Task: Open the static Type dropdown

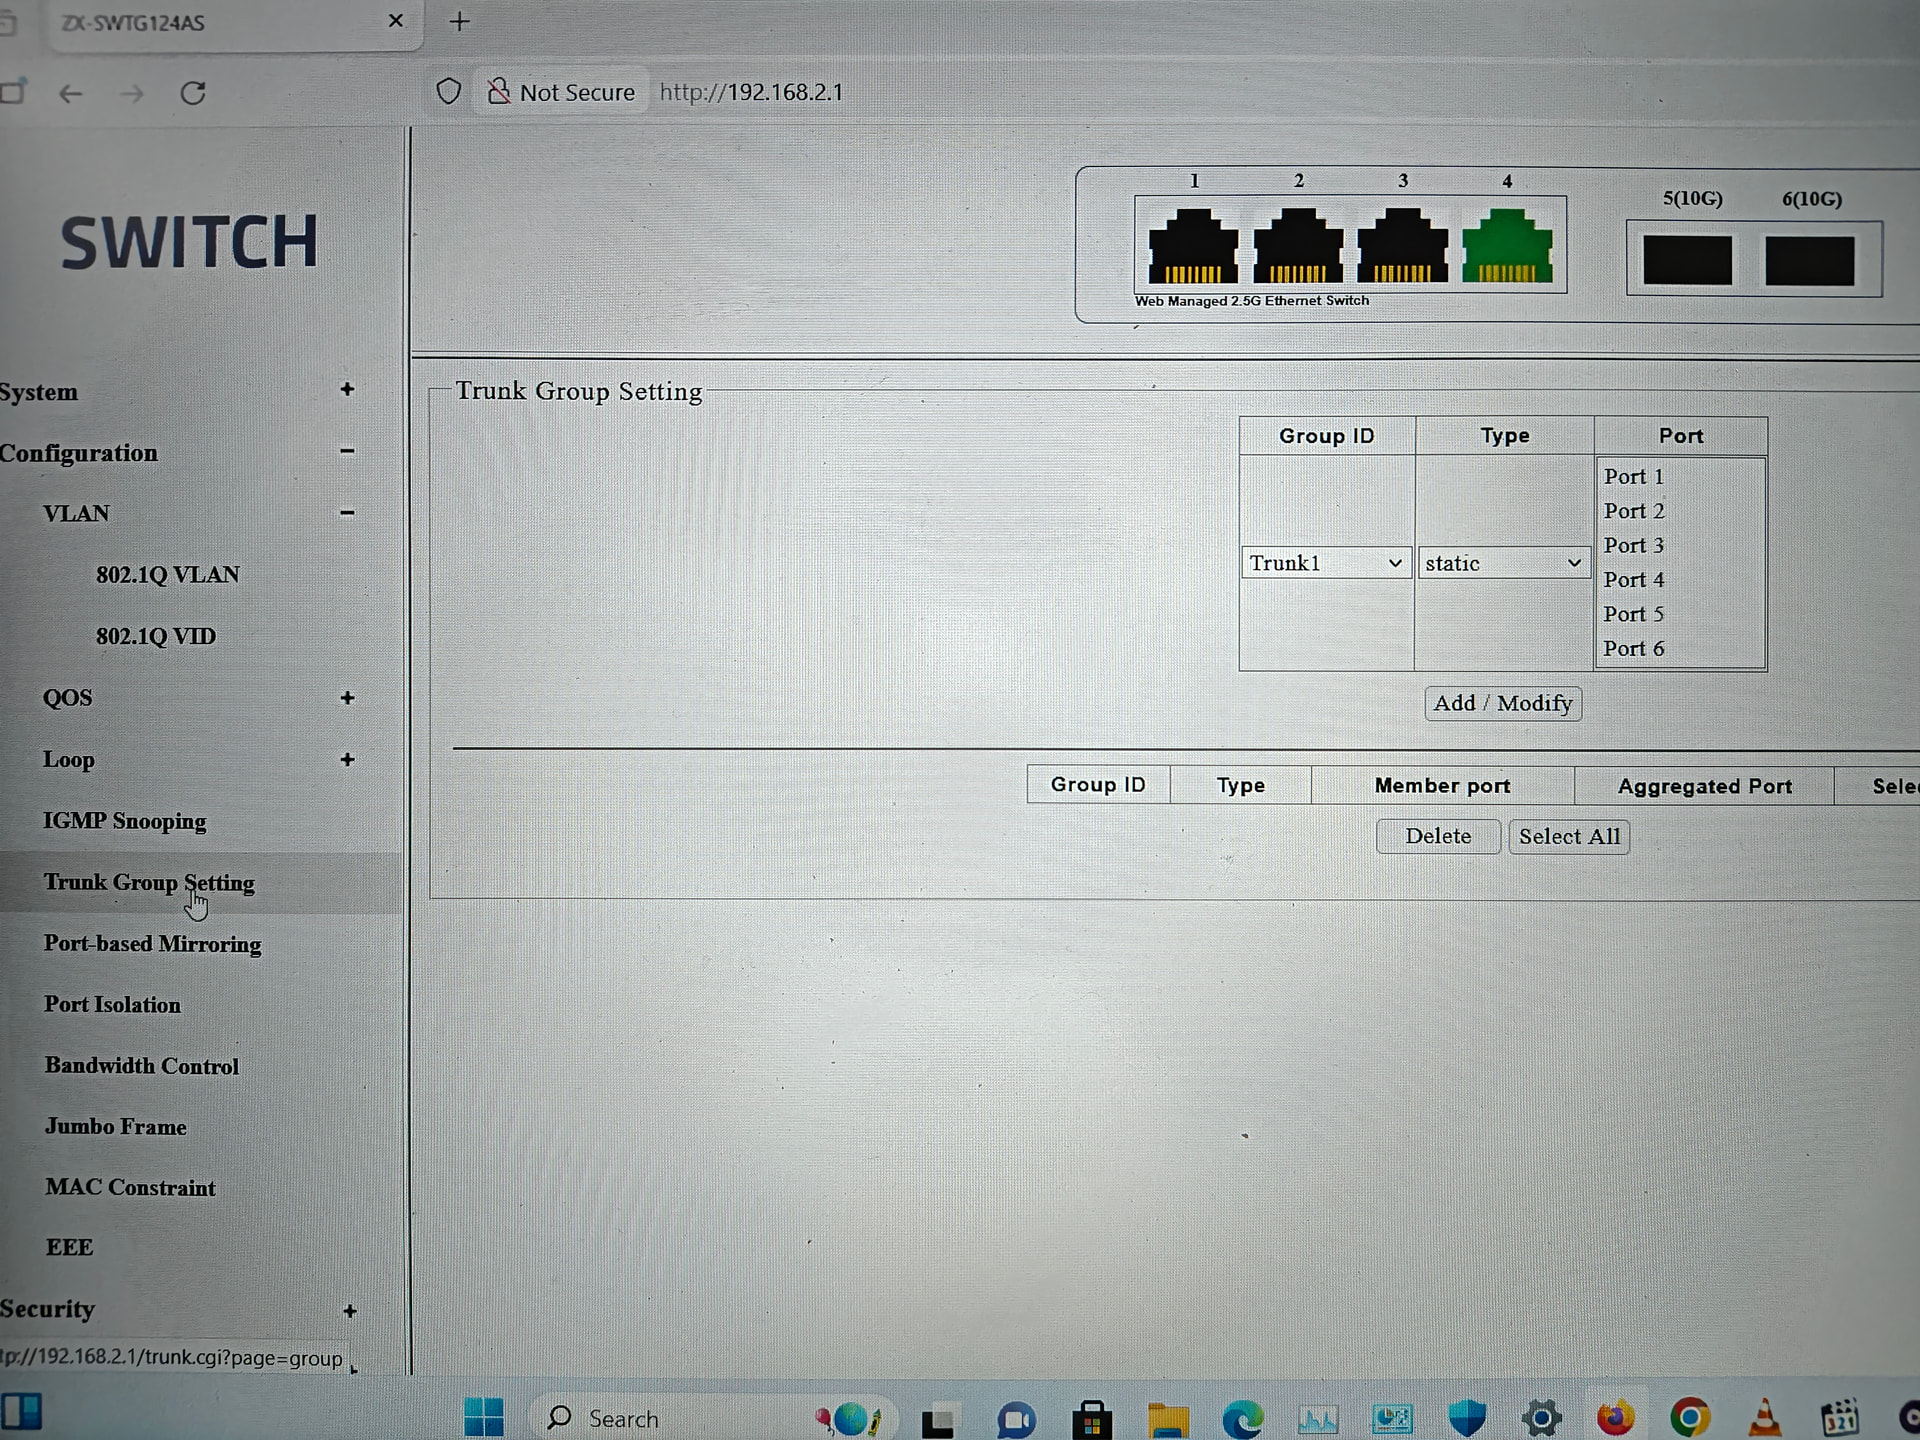Action: [x=1503, y=563]
